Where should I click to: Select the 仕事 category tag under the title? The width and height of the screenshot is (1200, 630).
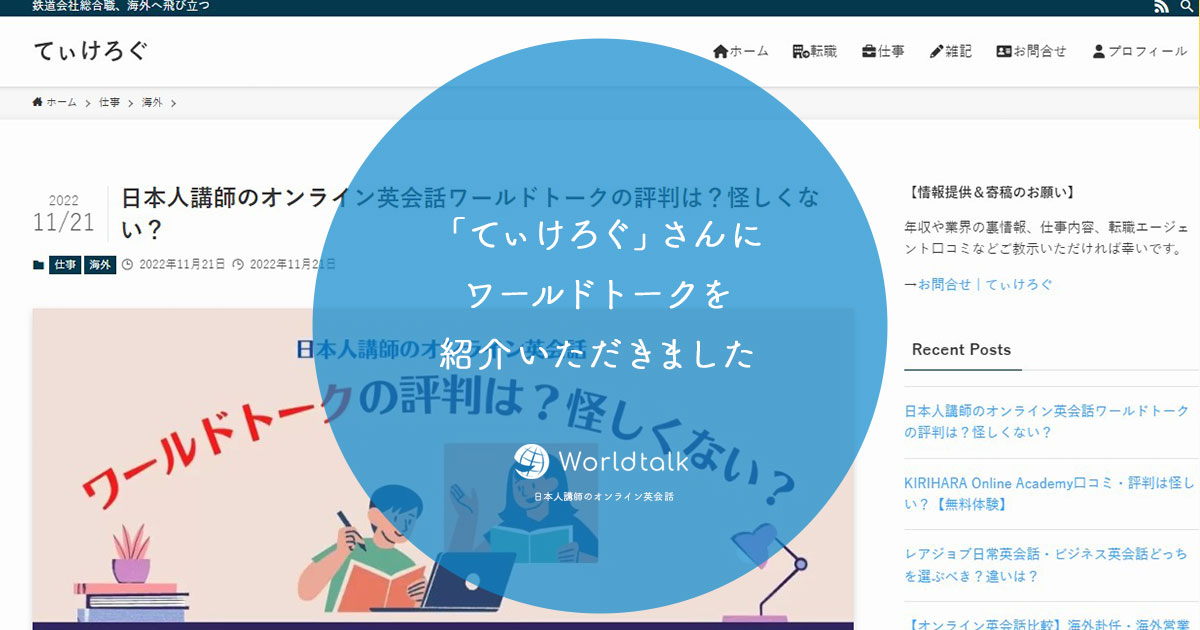[x=65, y=265]
